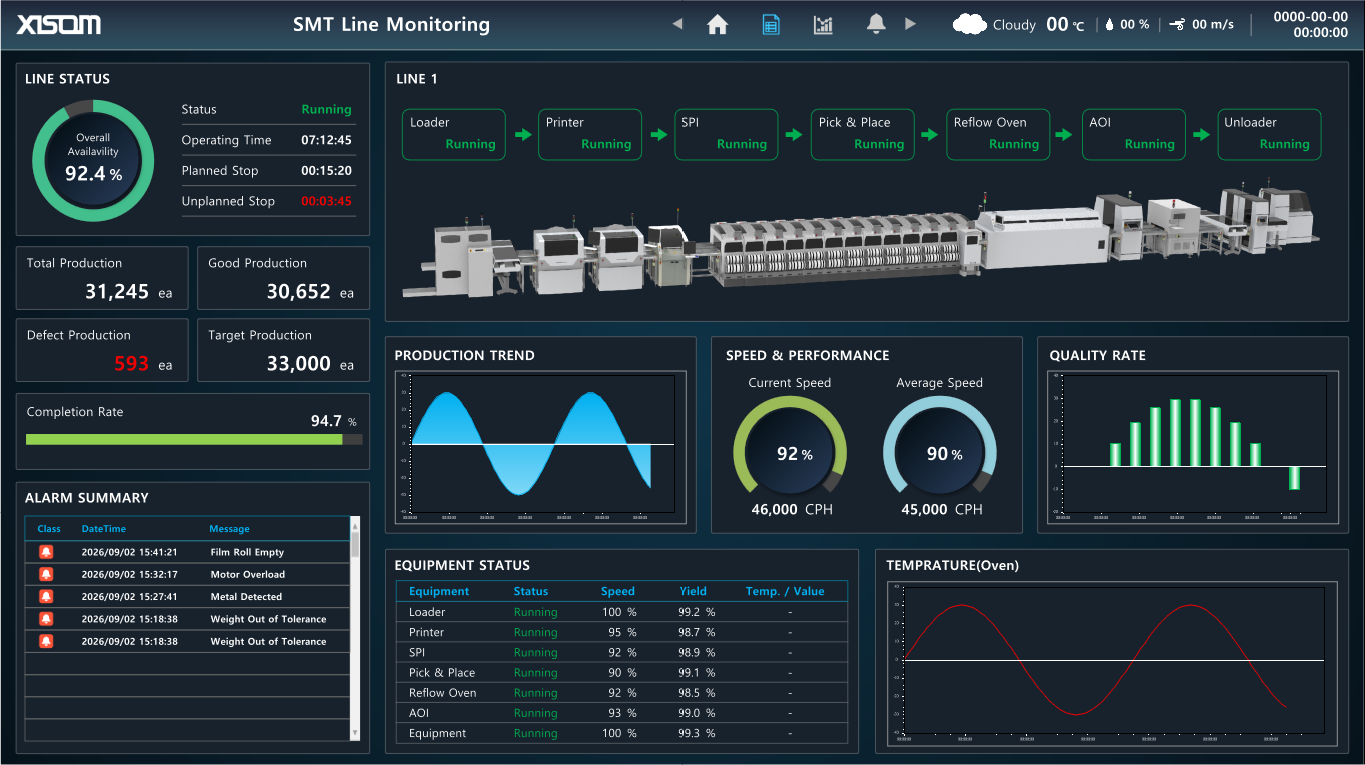Select the Loader station box

(454, 134)
